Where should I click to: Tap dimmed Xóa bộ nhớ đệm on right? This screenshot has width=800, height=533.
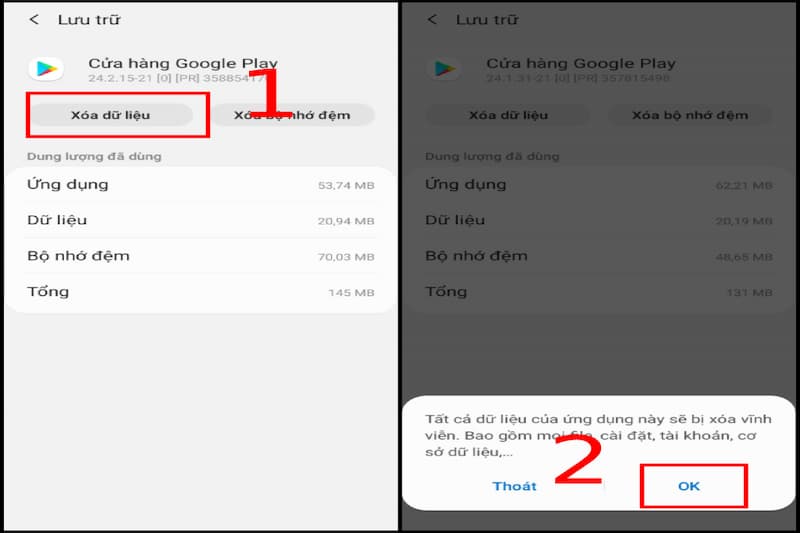[690, 115]
